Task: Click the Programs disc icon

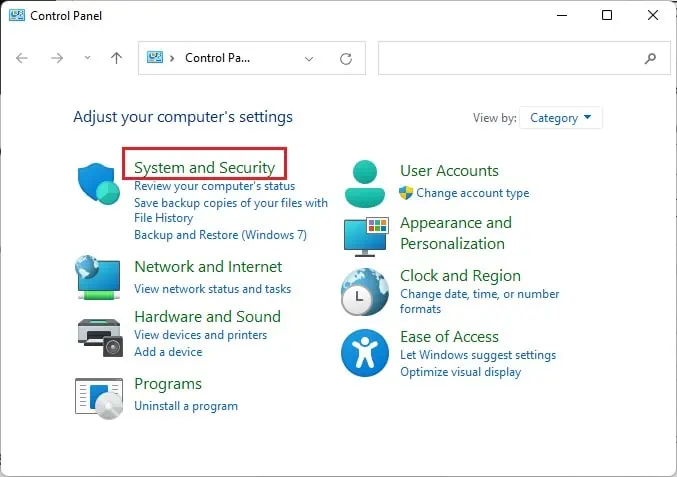Action: click(x=99, y=398)
